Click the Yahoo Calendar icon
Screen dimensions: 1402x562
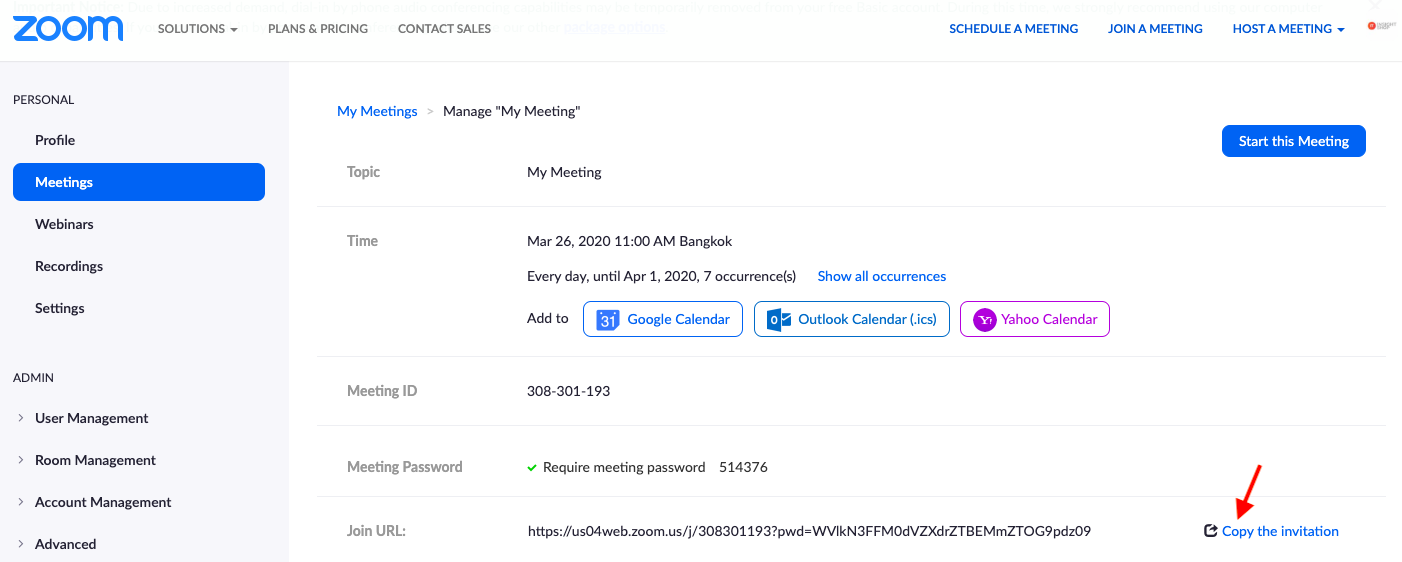point(985,320)
